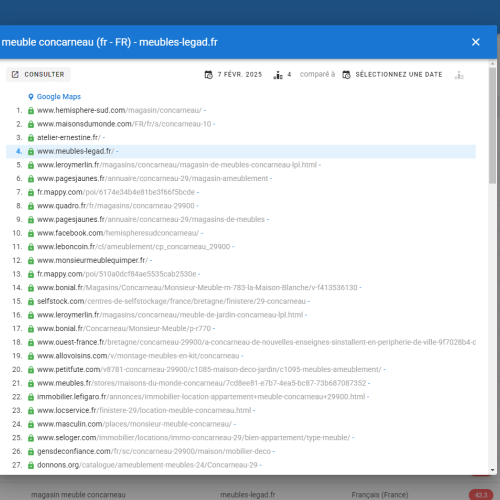Click the CONSULTER open-in-new icon

click(15, 74)
